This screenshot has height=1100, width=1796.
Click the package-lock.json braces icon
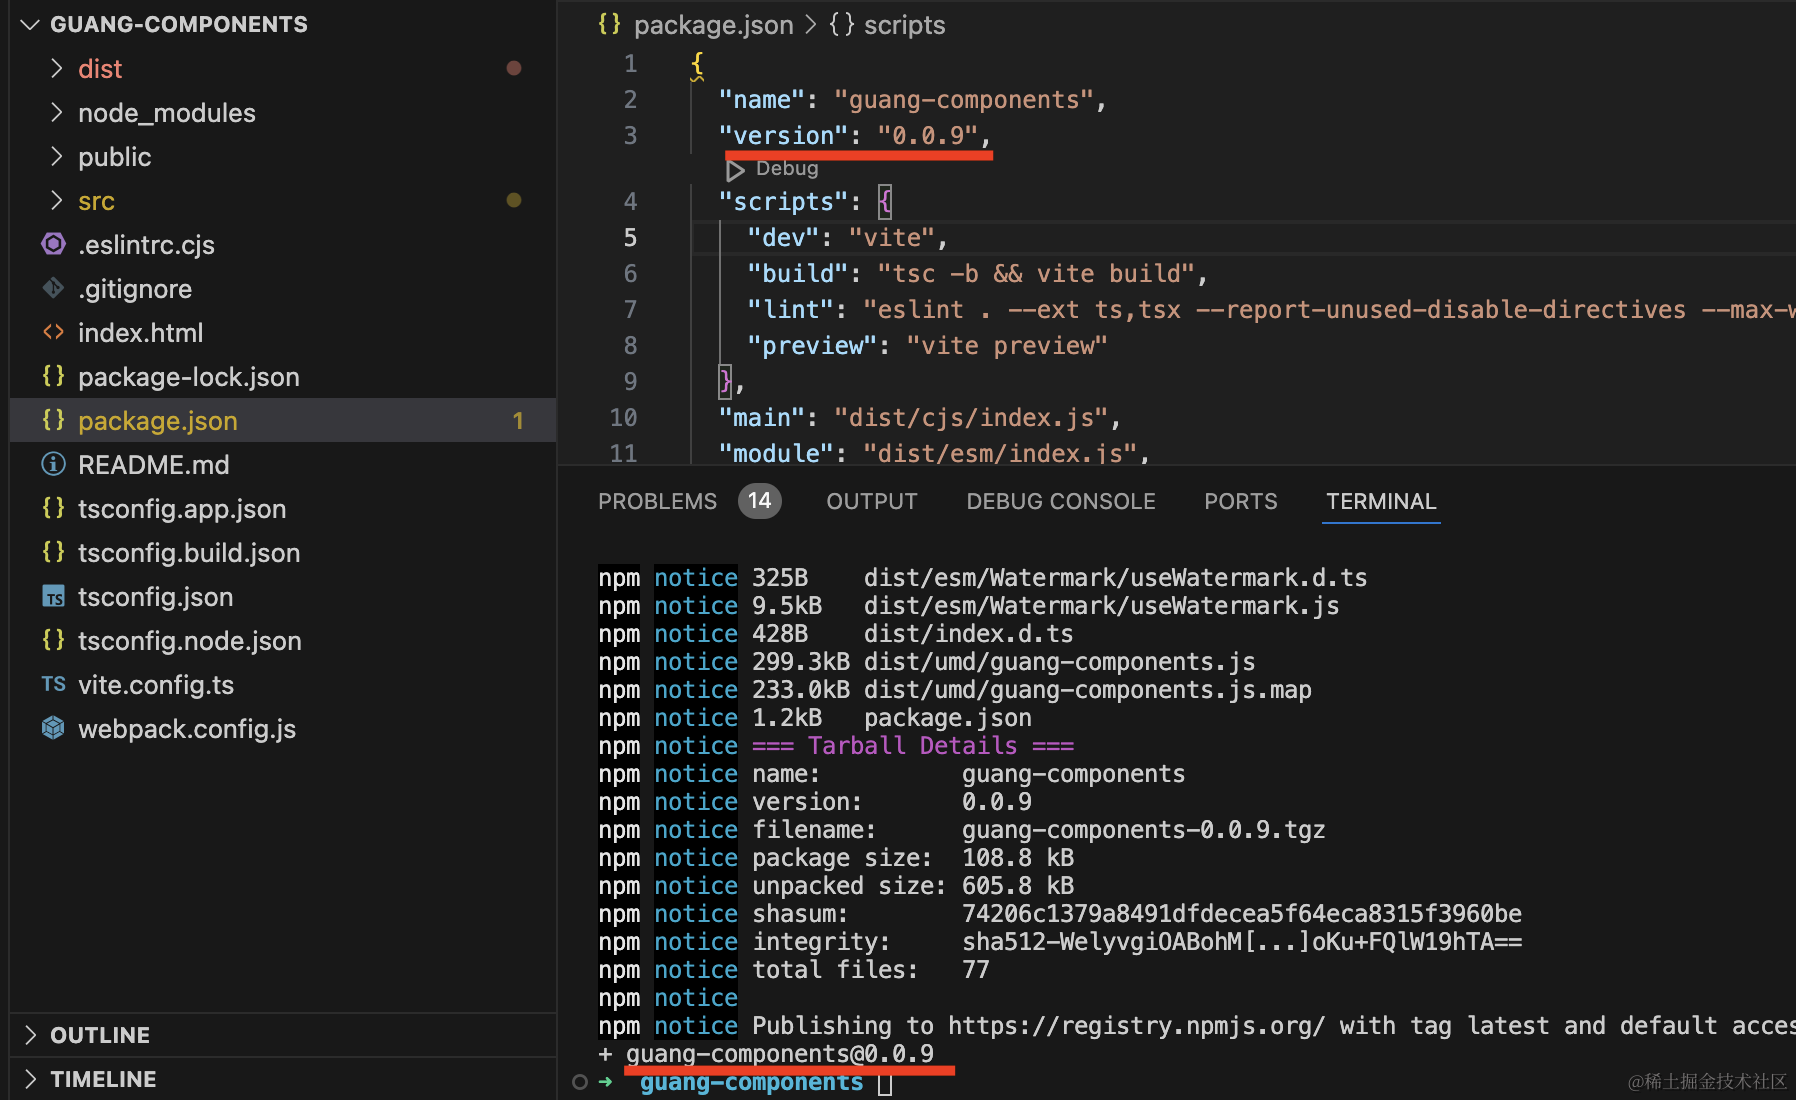(53, 376)
